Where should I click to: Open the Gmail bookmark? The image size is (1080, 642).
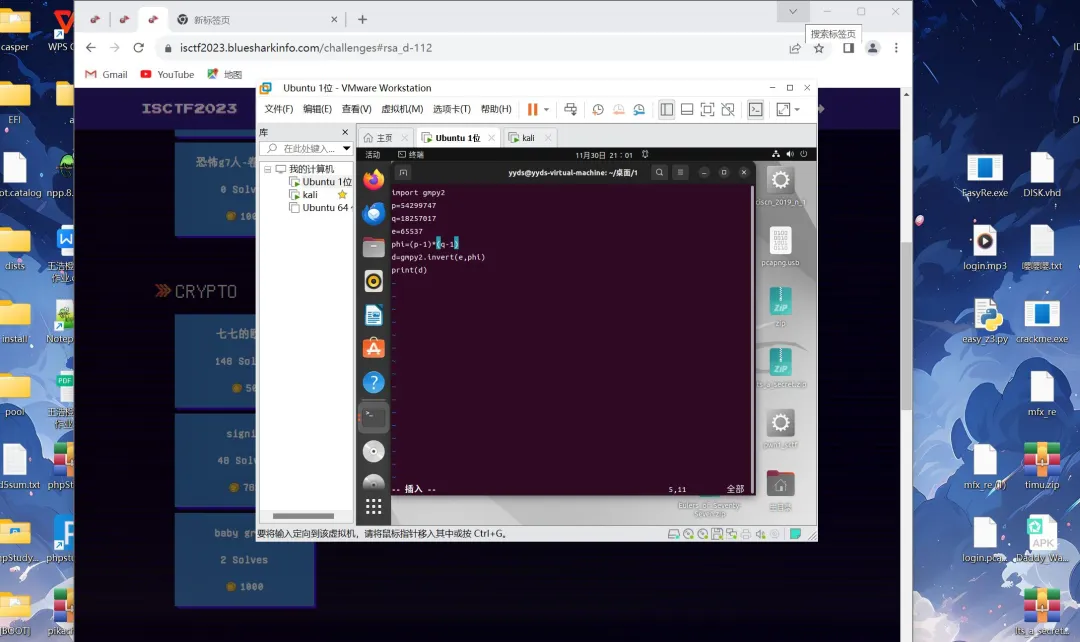click(x=106, y=74)
